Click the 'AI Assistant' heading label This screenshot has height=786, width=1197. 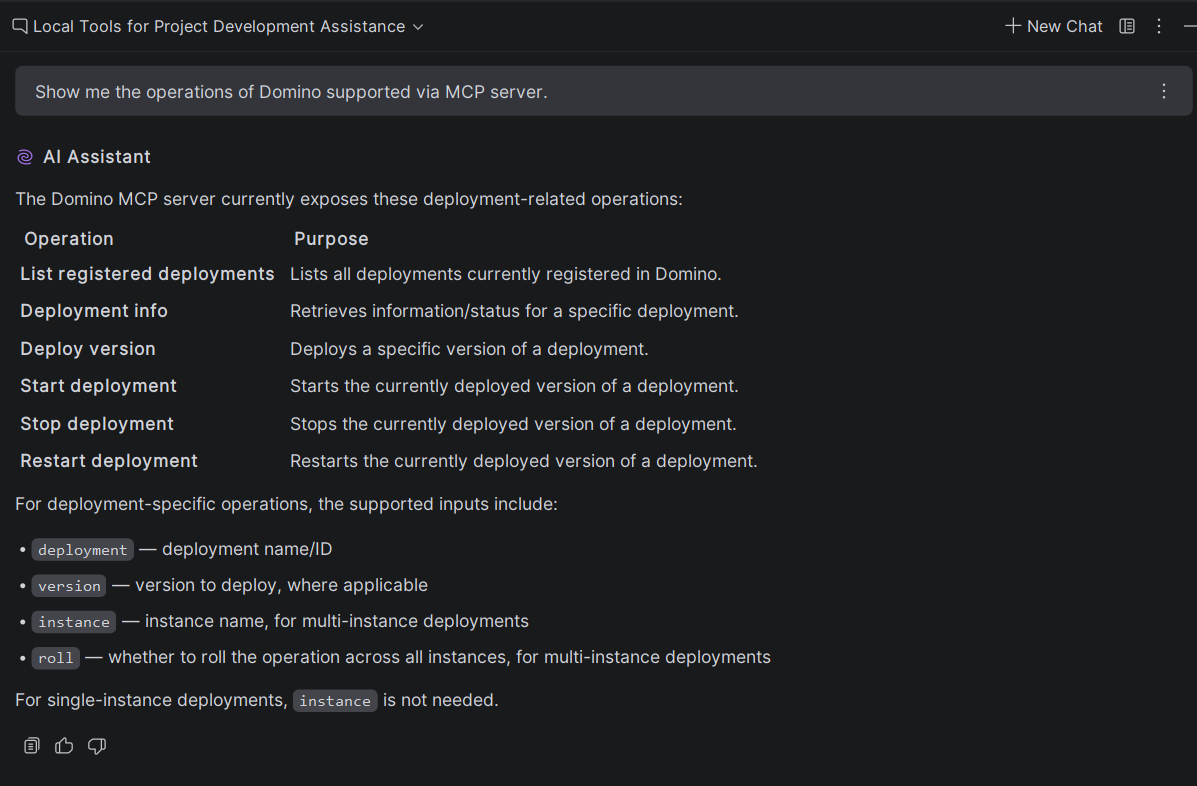click(x=97, y=157)
